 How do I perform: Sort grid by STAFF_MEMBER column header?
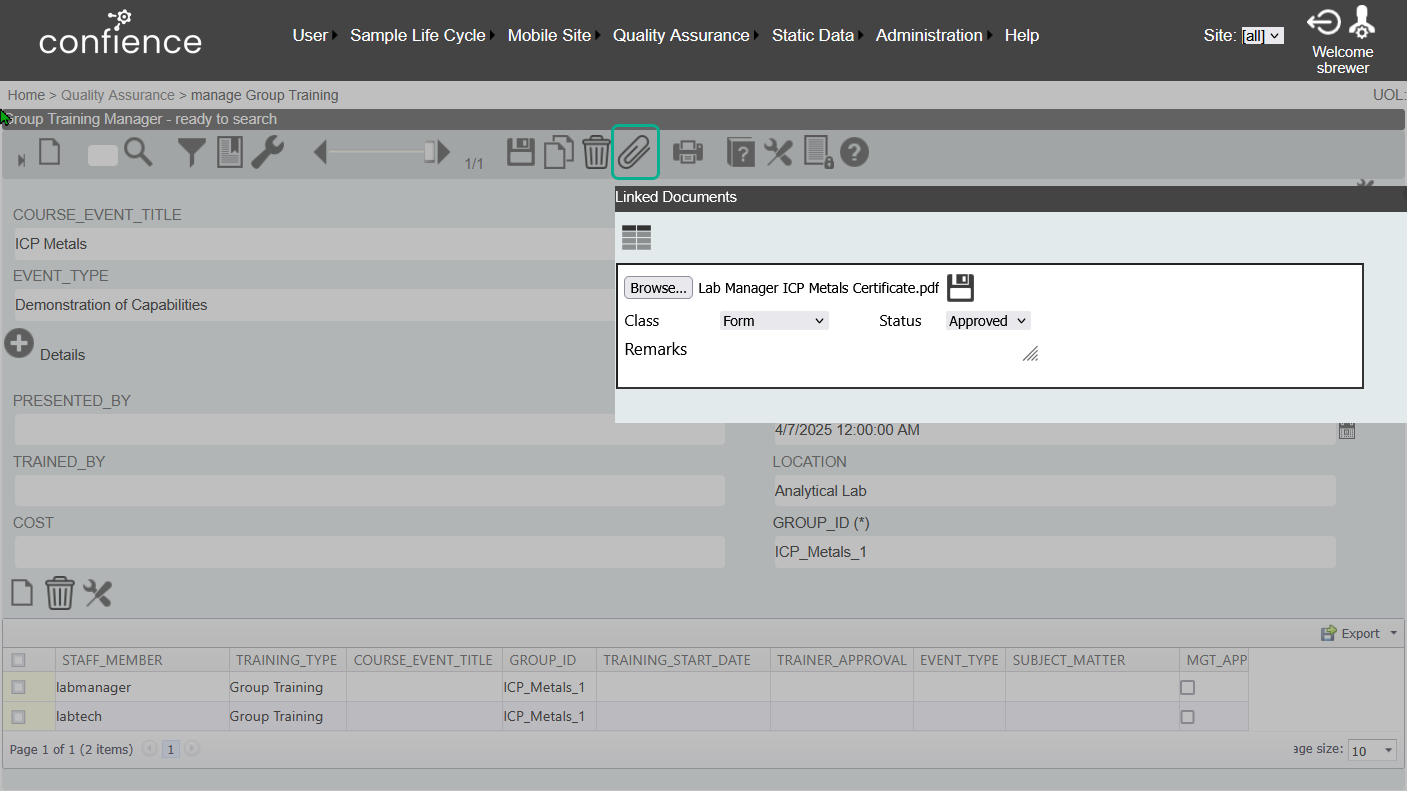click(x=112, y=660)
